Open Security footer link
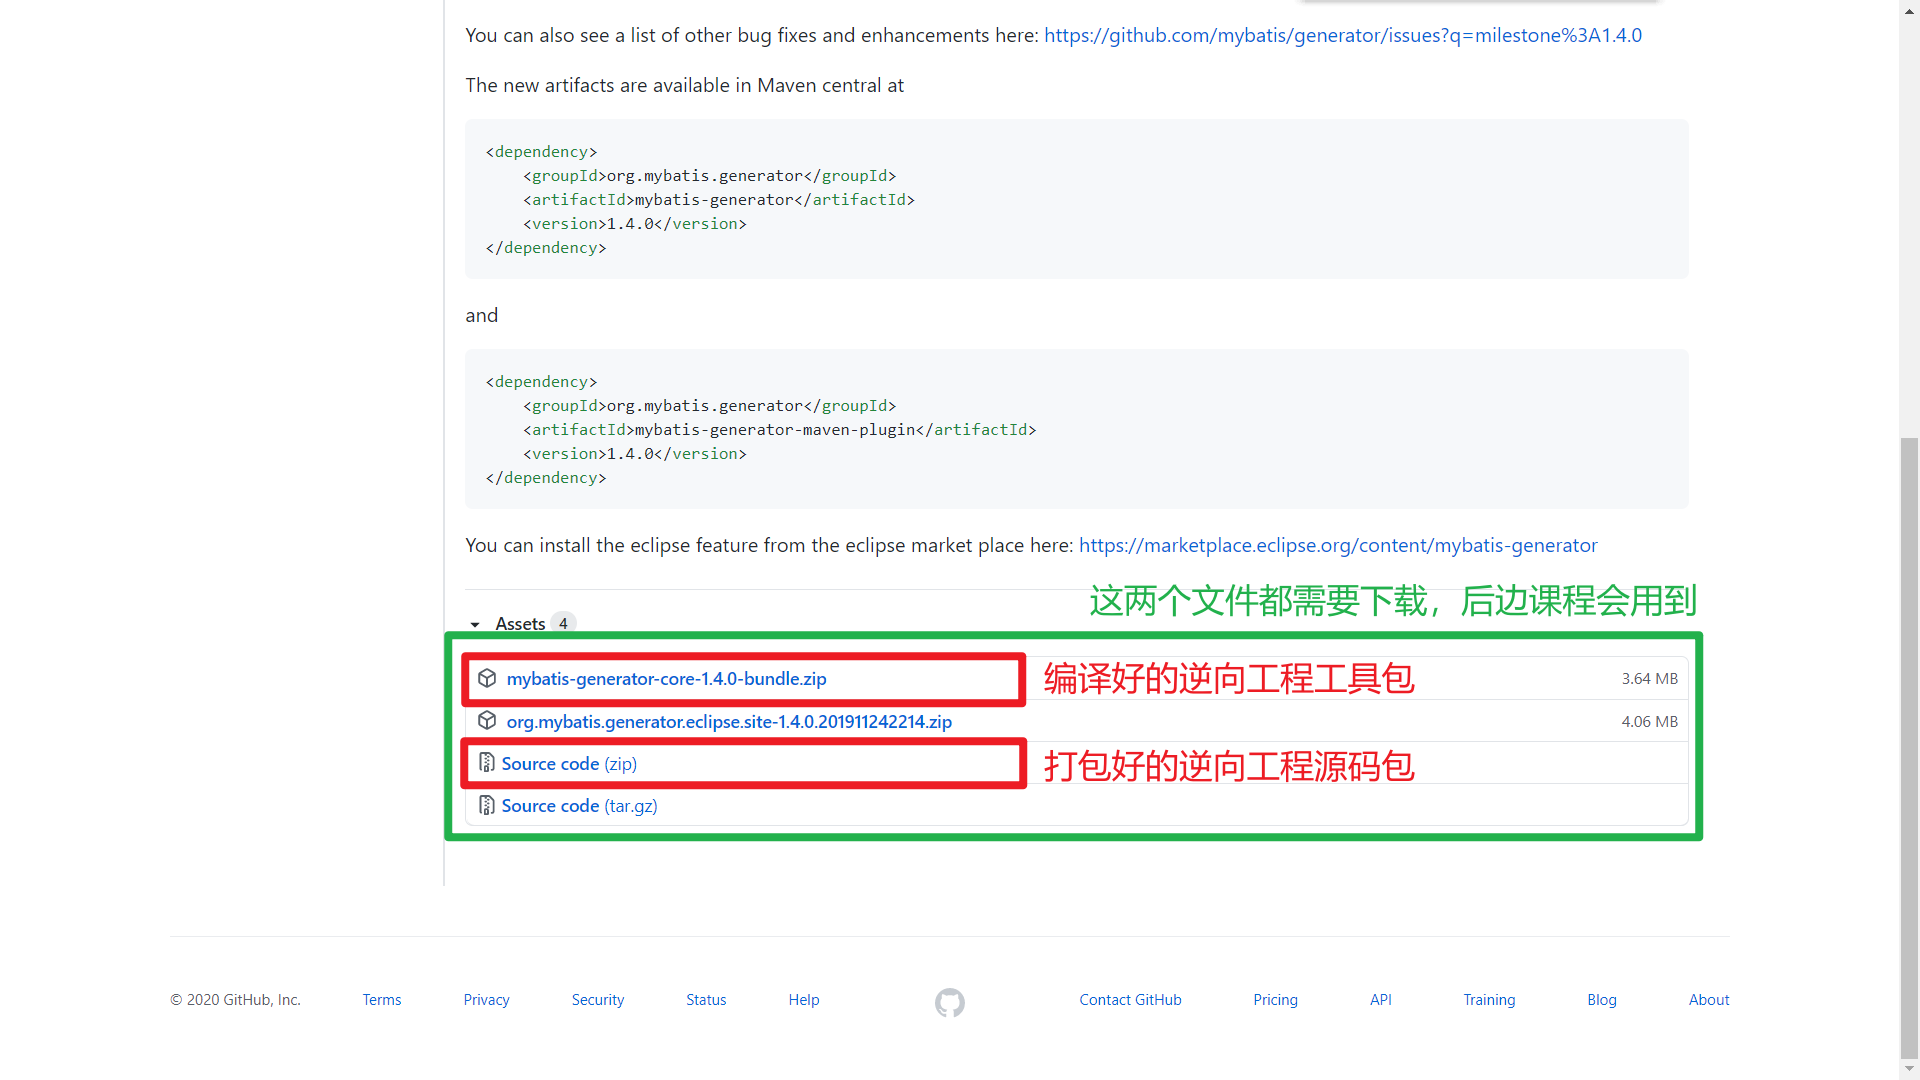Image resolution: width=1920 pixels, height=1080 pixels. pyautogui.click(x=598, y=1000)
